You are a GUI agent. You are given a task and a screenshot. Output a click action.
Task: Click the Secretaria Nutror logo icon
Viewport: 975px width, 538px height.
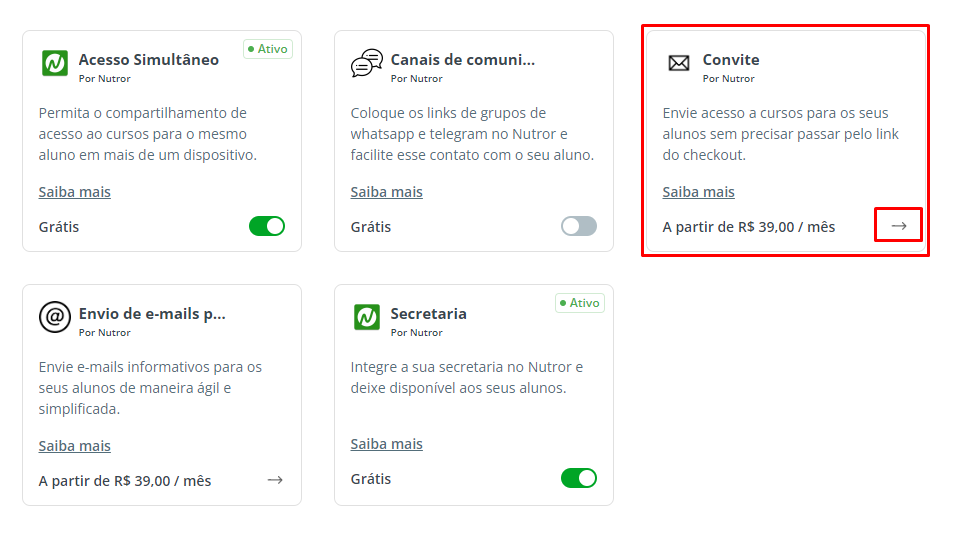367,317
